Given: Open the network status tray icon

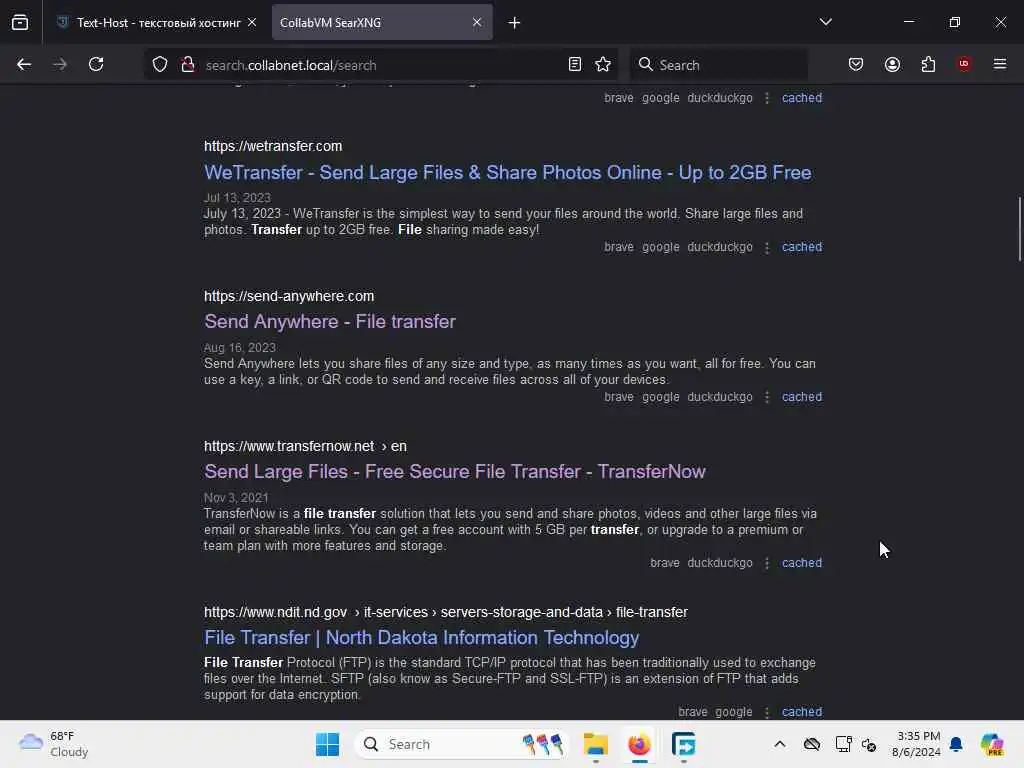Looking at the screenshot, I should click(843, 744).
